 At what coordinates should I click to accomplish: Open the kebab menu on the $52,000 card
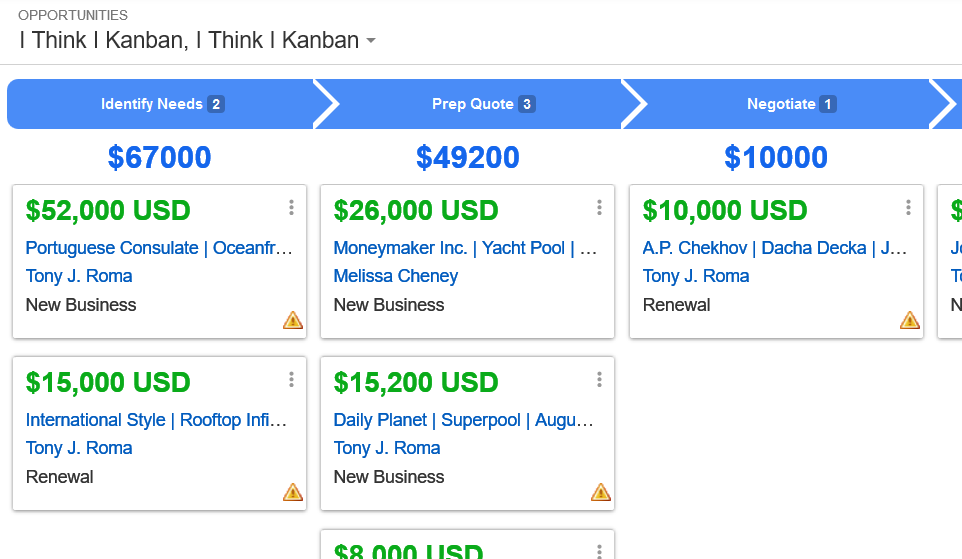(x=291, y=207)
